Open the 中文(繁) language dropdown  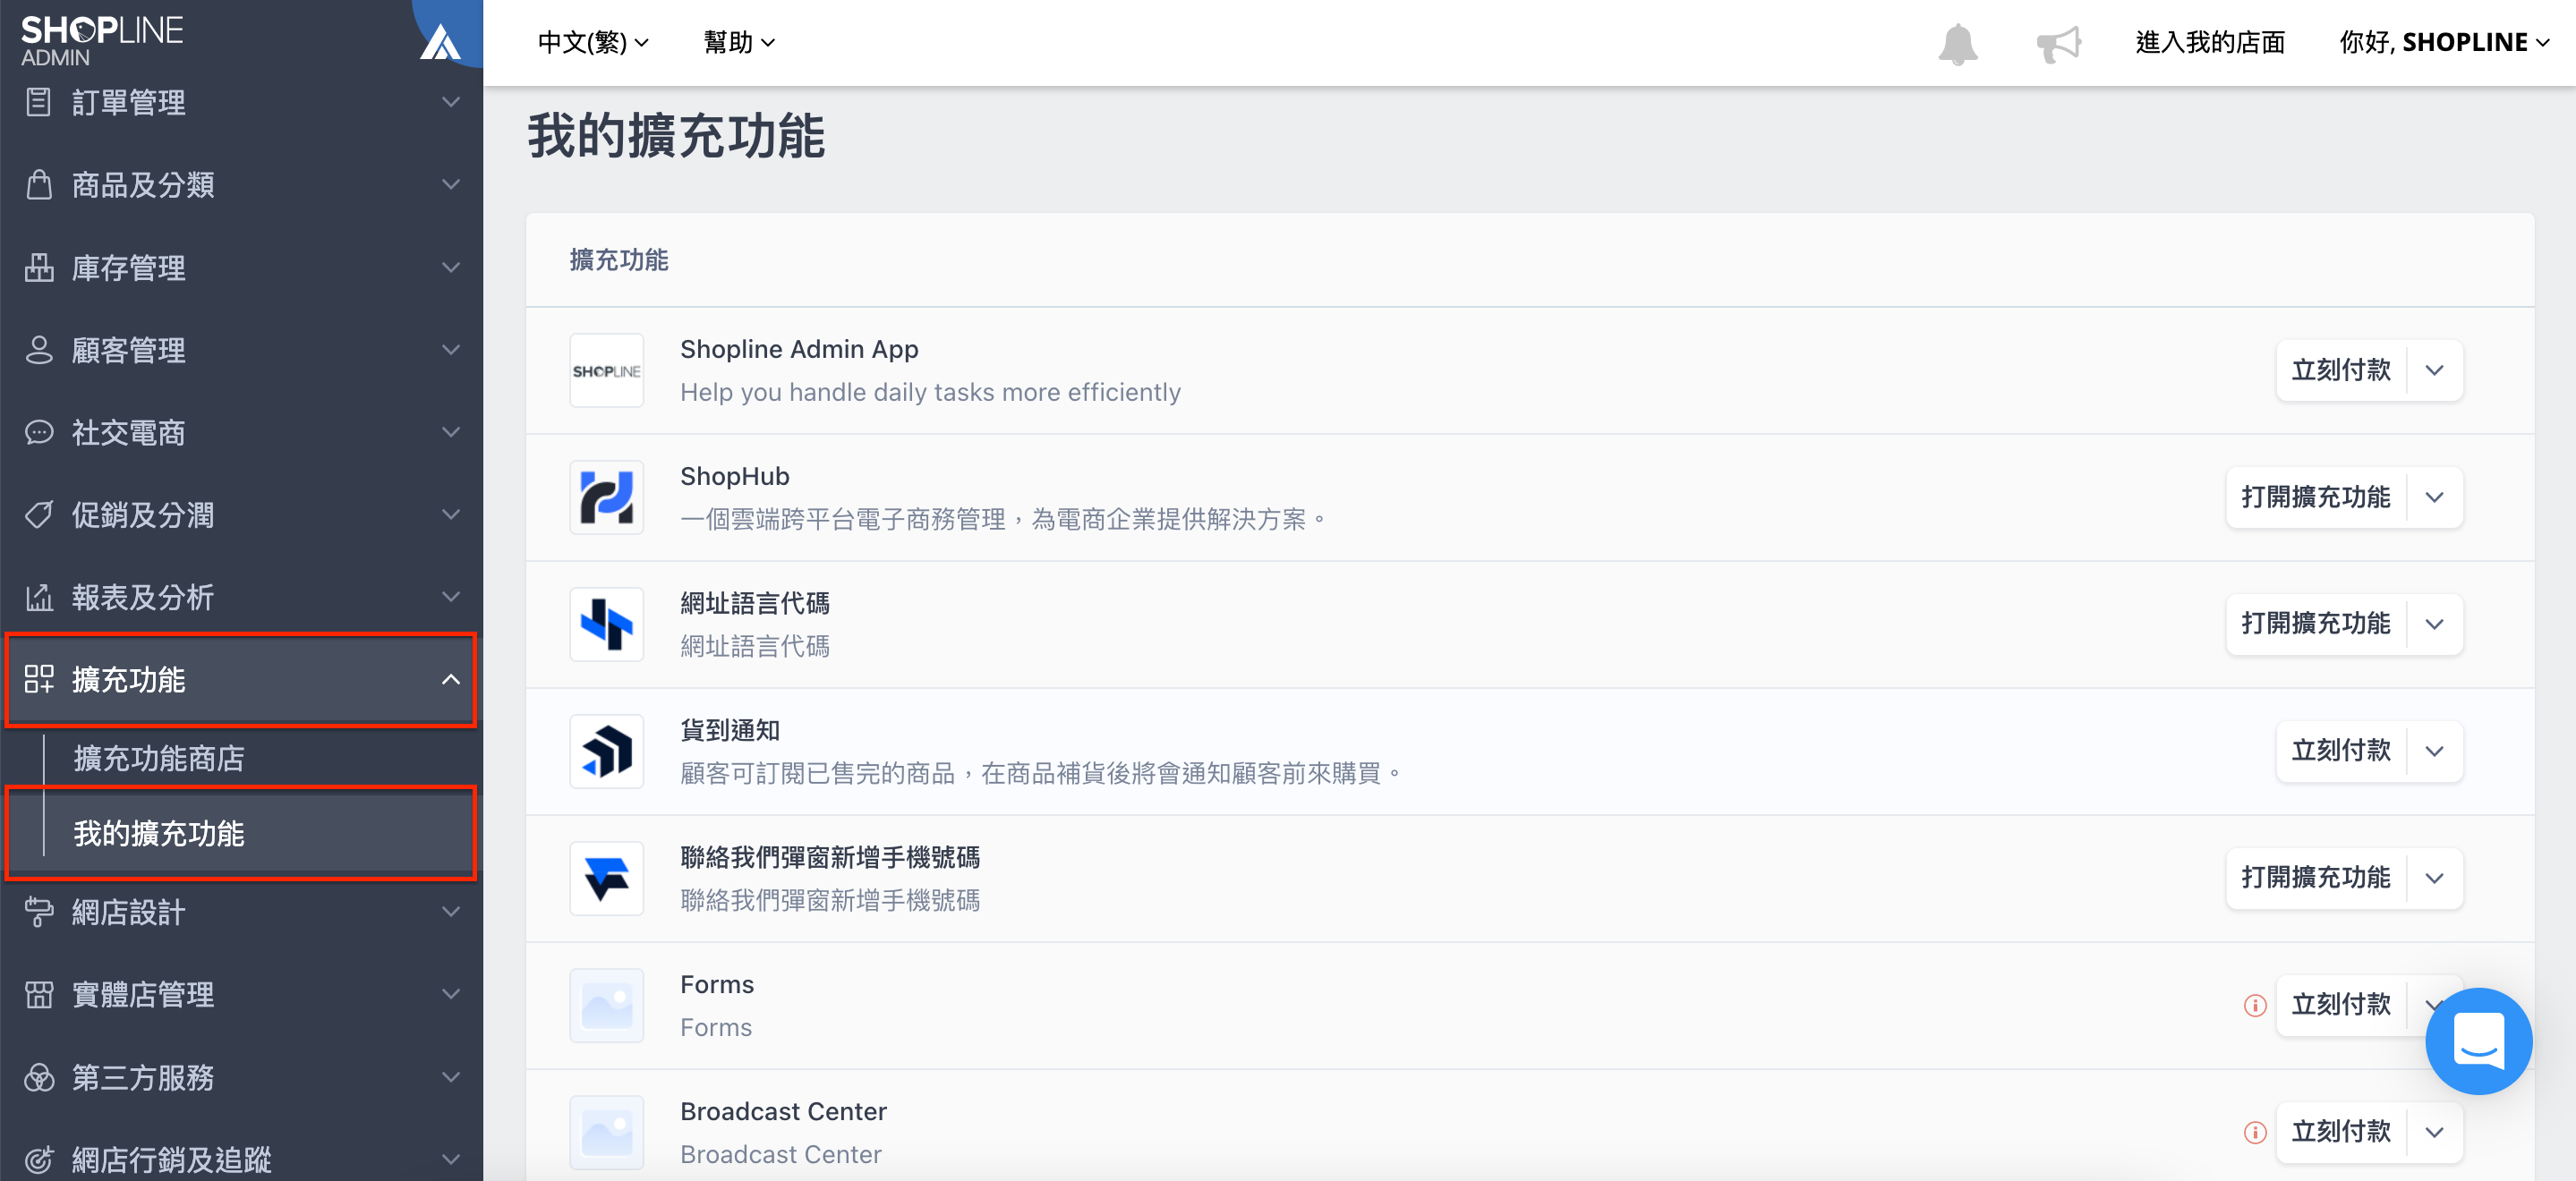click(593, 42)
